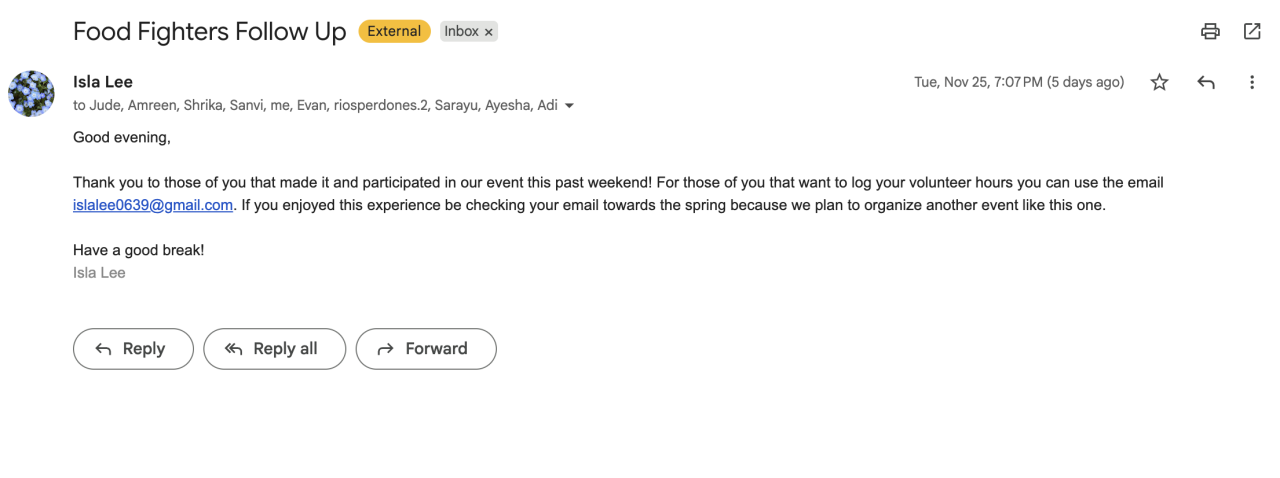Click Isla Lee's flower profile picture

coord(31,94)
